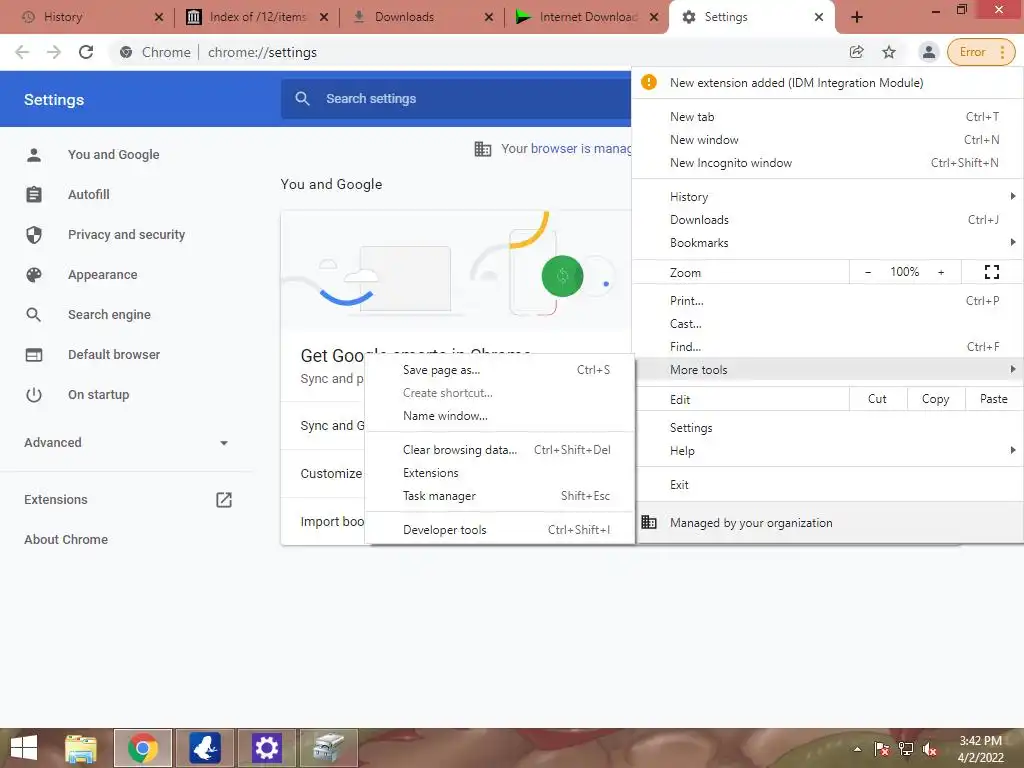This screenshot has width=1024, height=768.
Task: Click the magnifier icon in Search settings
Action: point(302,99)
